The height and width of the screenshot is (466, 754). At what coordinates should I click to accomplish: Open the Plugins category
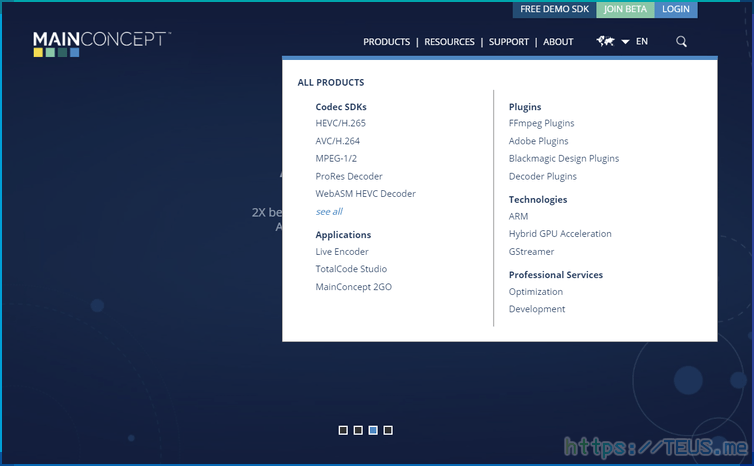click(525, 107)
